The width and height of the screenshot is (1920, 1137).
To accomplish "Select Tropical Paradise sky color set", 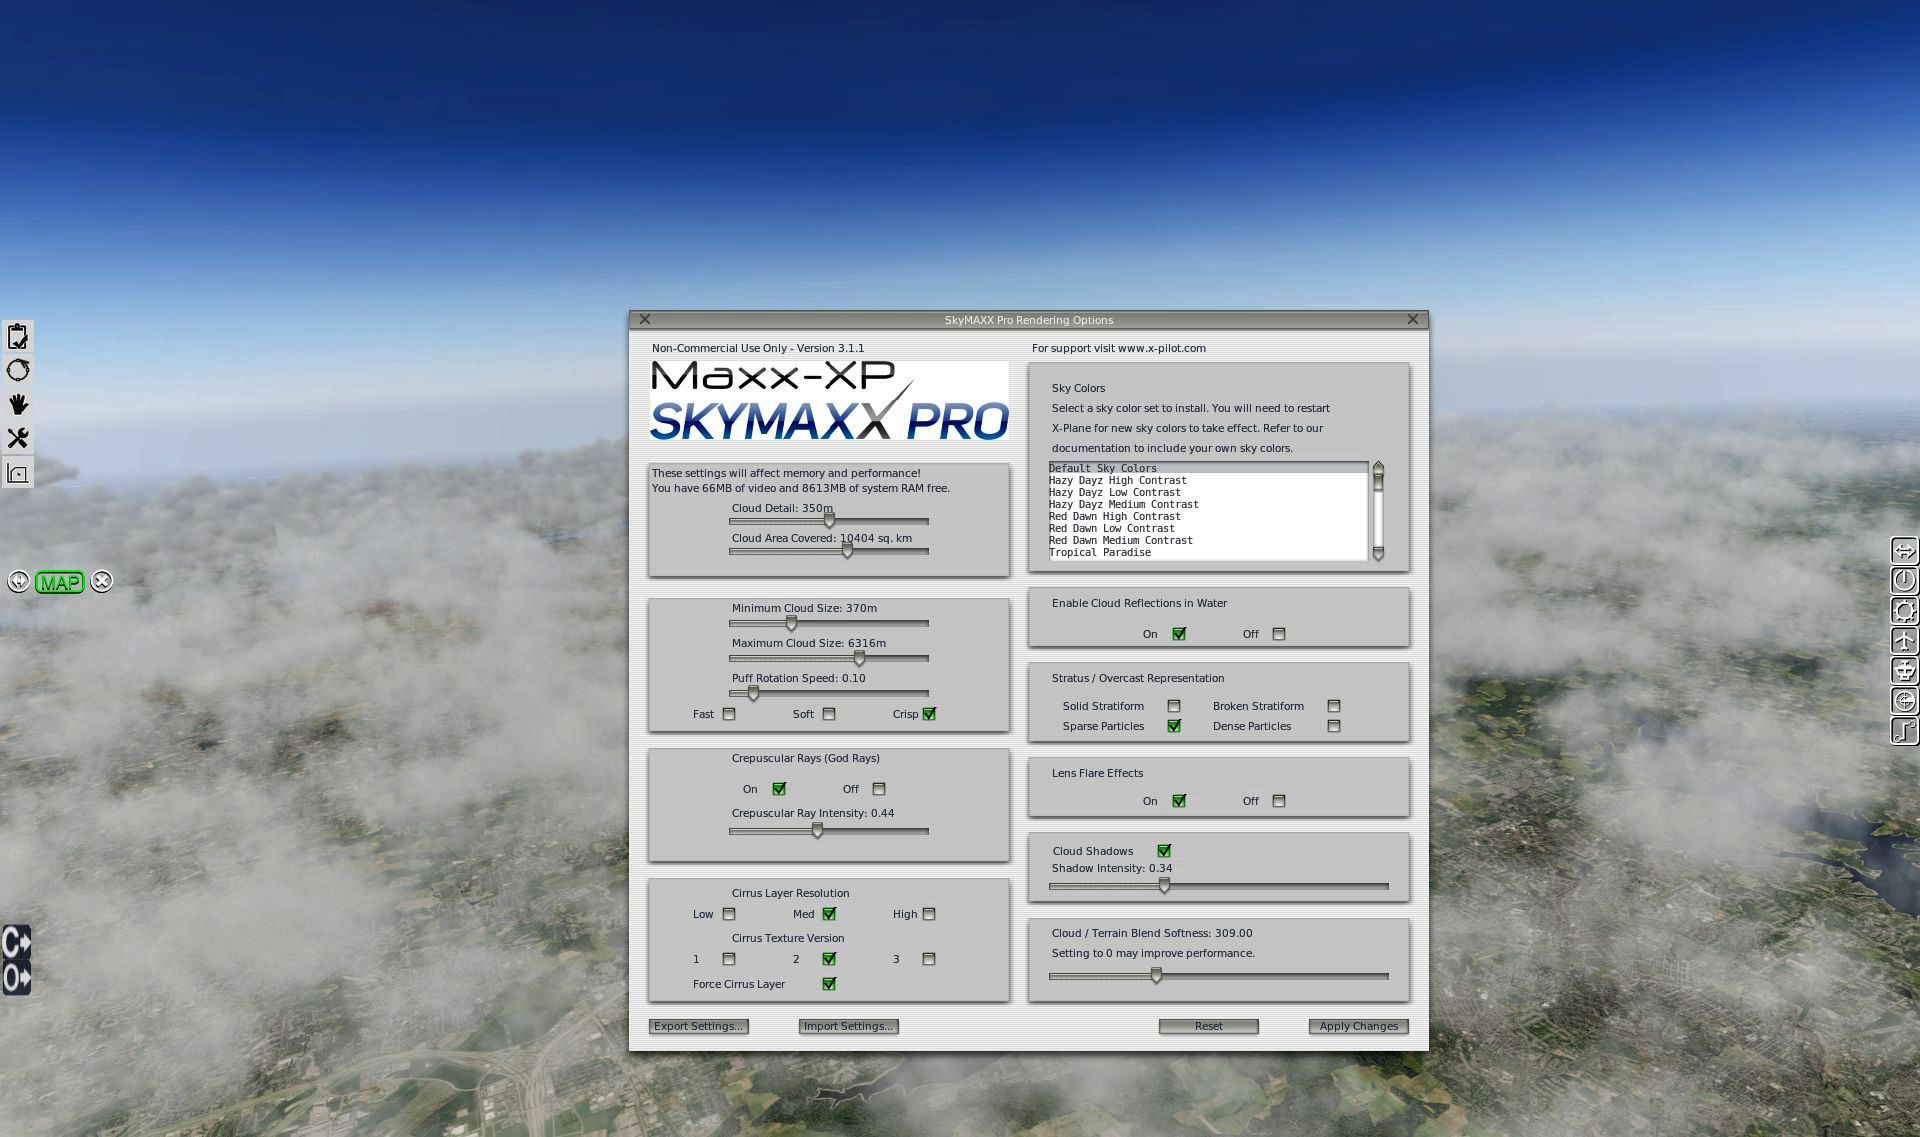I will [1100, 553].
